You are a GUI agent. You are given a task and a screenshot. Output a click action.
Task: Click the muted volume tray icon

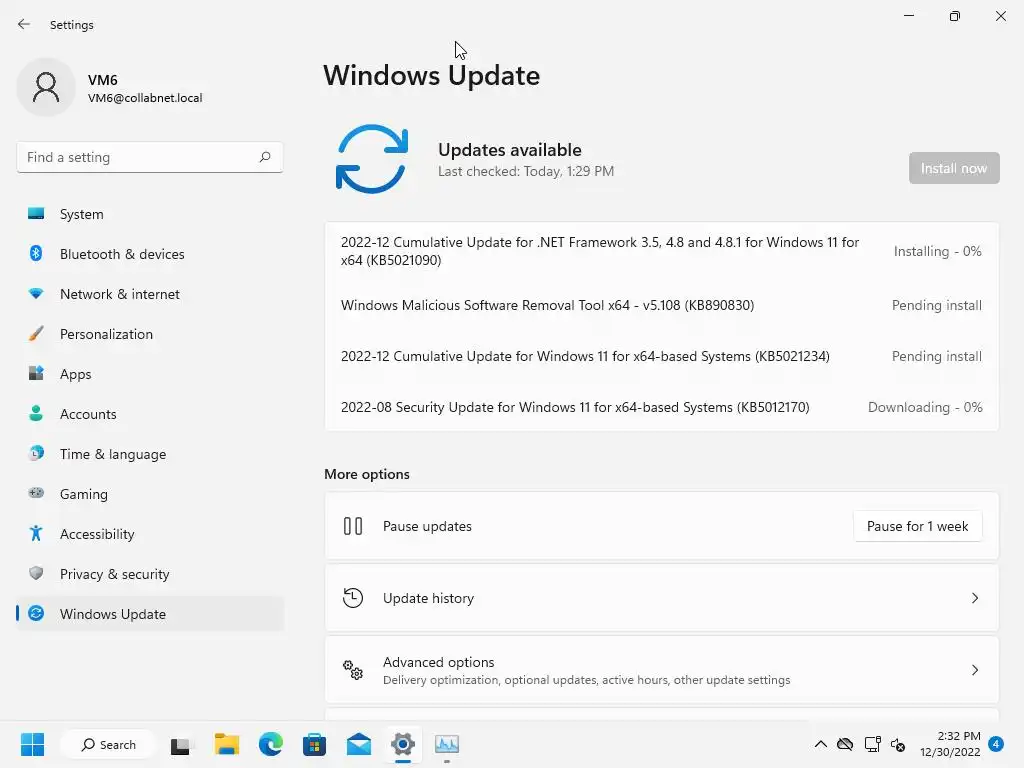click(x=898, y=744)
